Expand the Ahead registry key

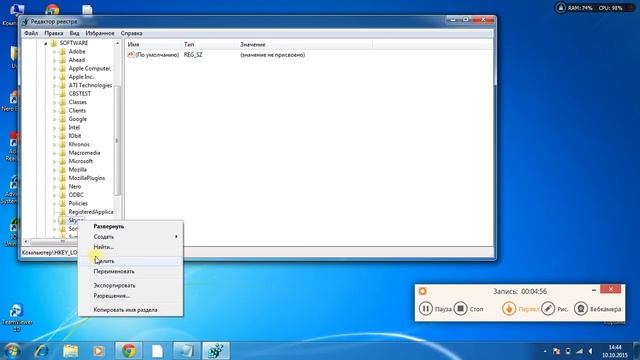(x=54, y=60)
